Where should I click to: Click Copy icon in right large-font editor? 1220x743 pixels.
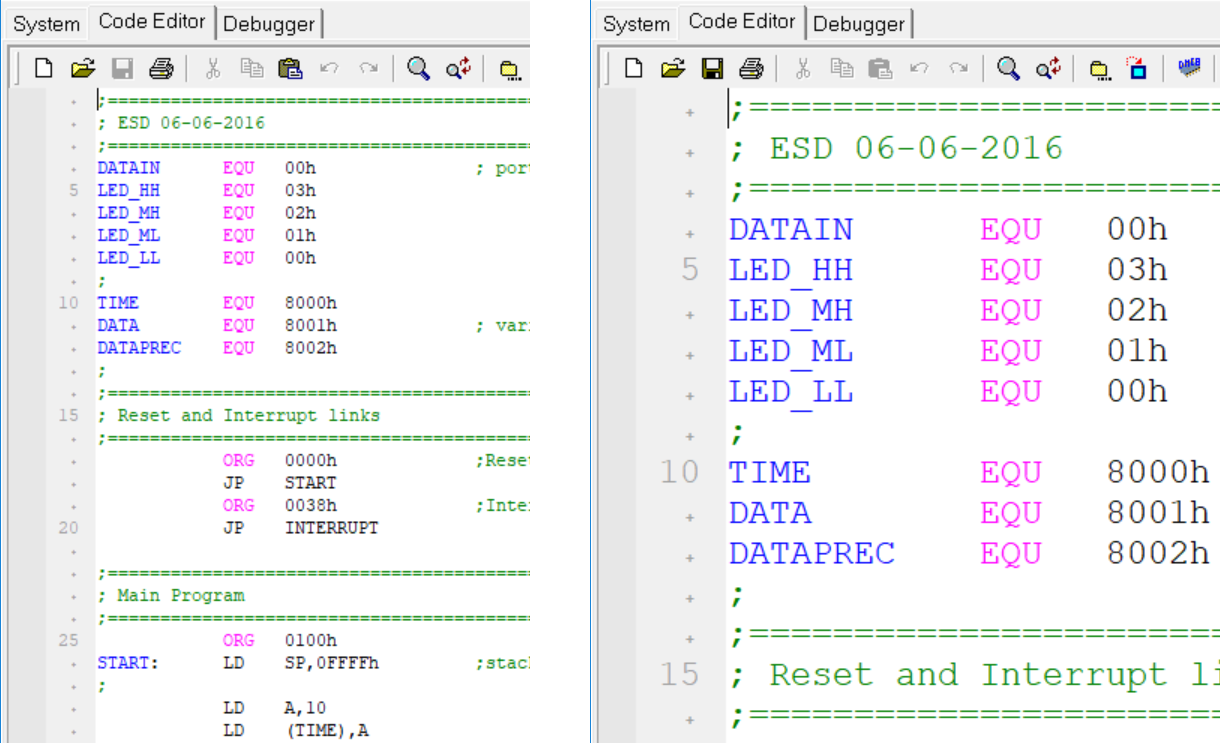click(841, 68)
